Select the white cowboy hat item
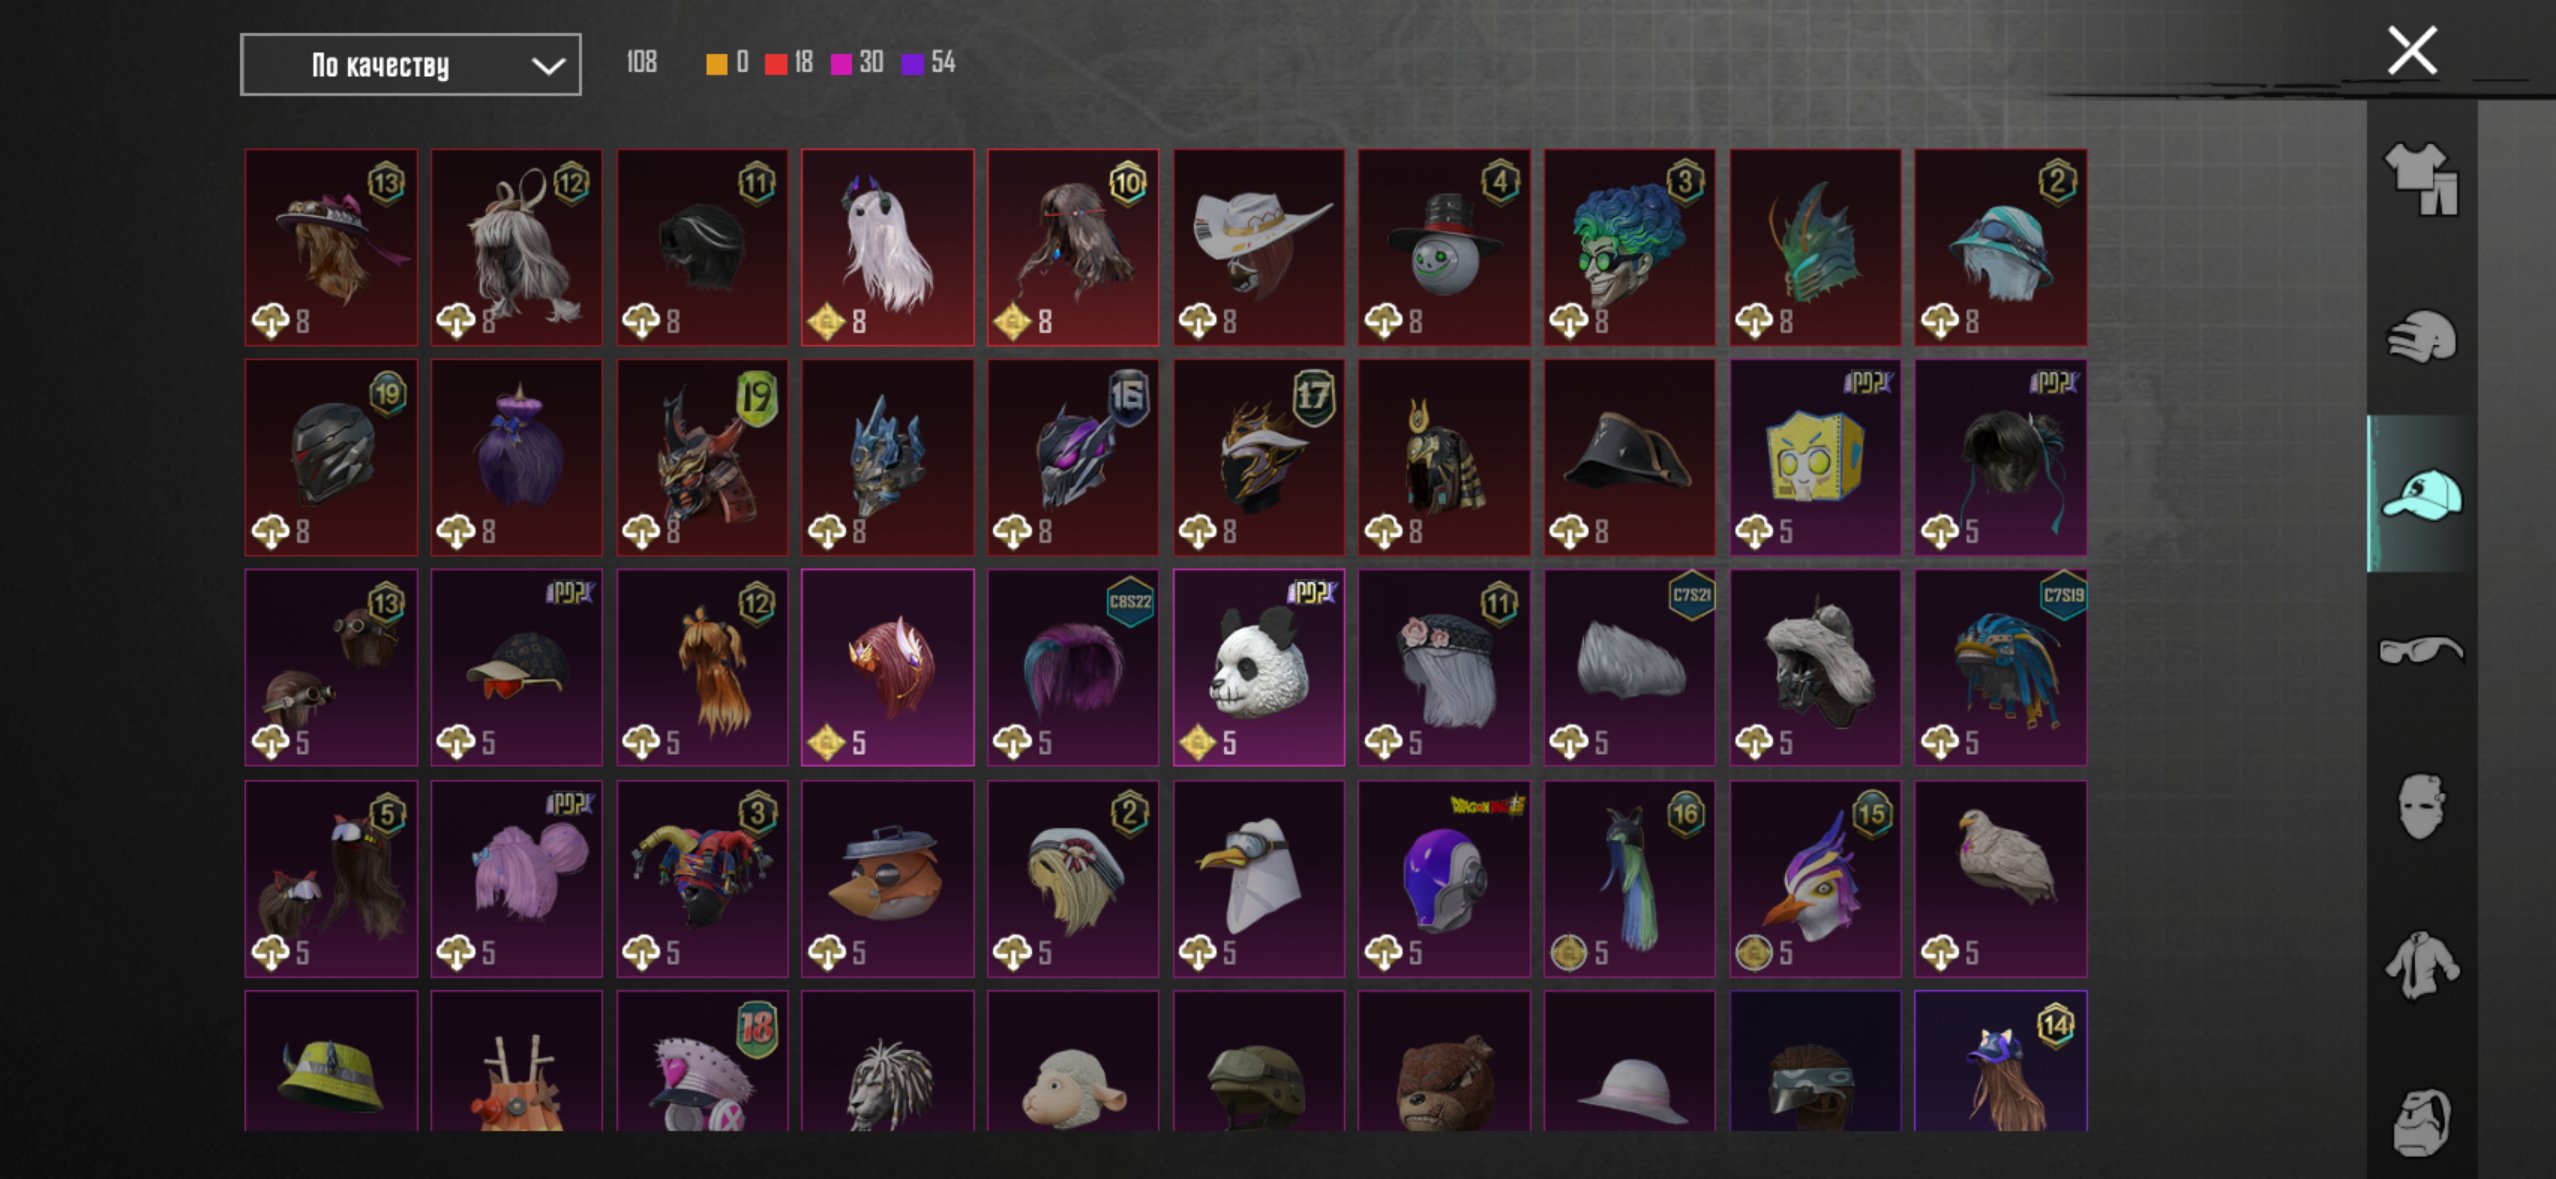The width and height of the screenshot is (2556, 1179). 1259,247
